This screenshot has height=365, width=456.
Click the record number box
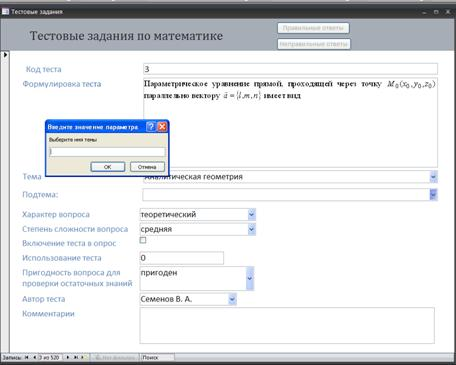(49, 357)
